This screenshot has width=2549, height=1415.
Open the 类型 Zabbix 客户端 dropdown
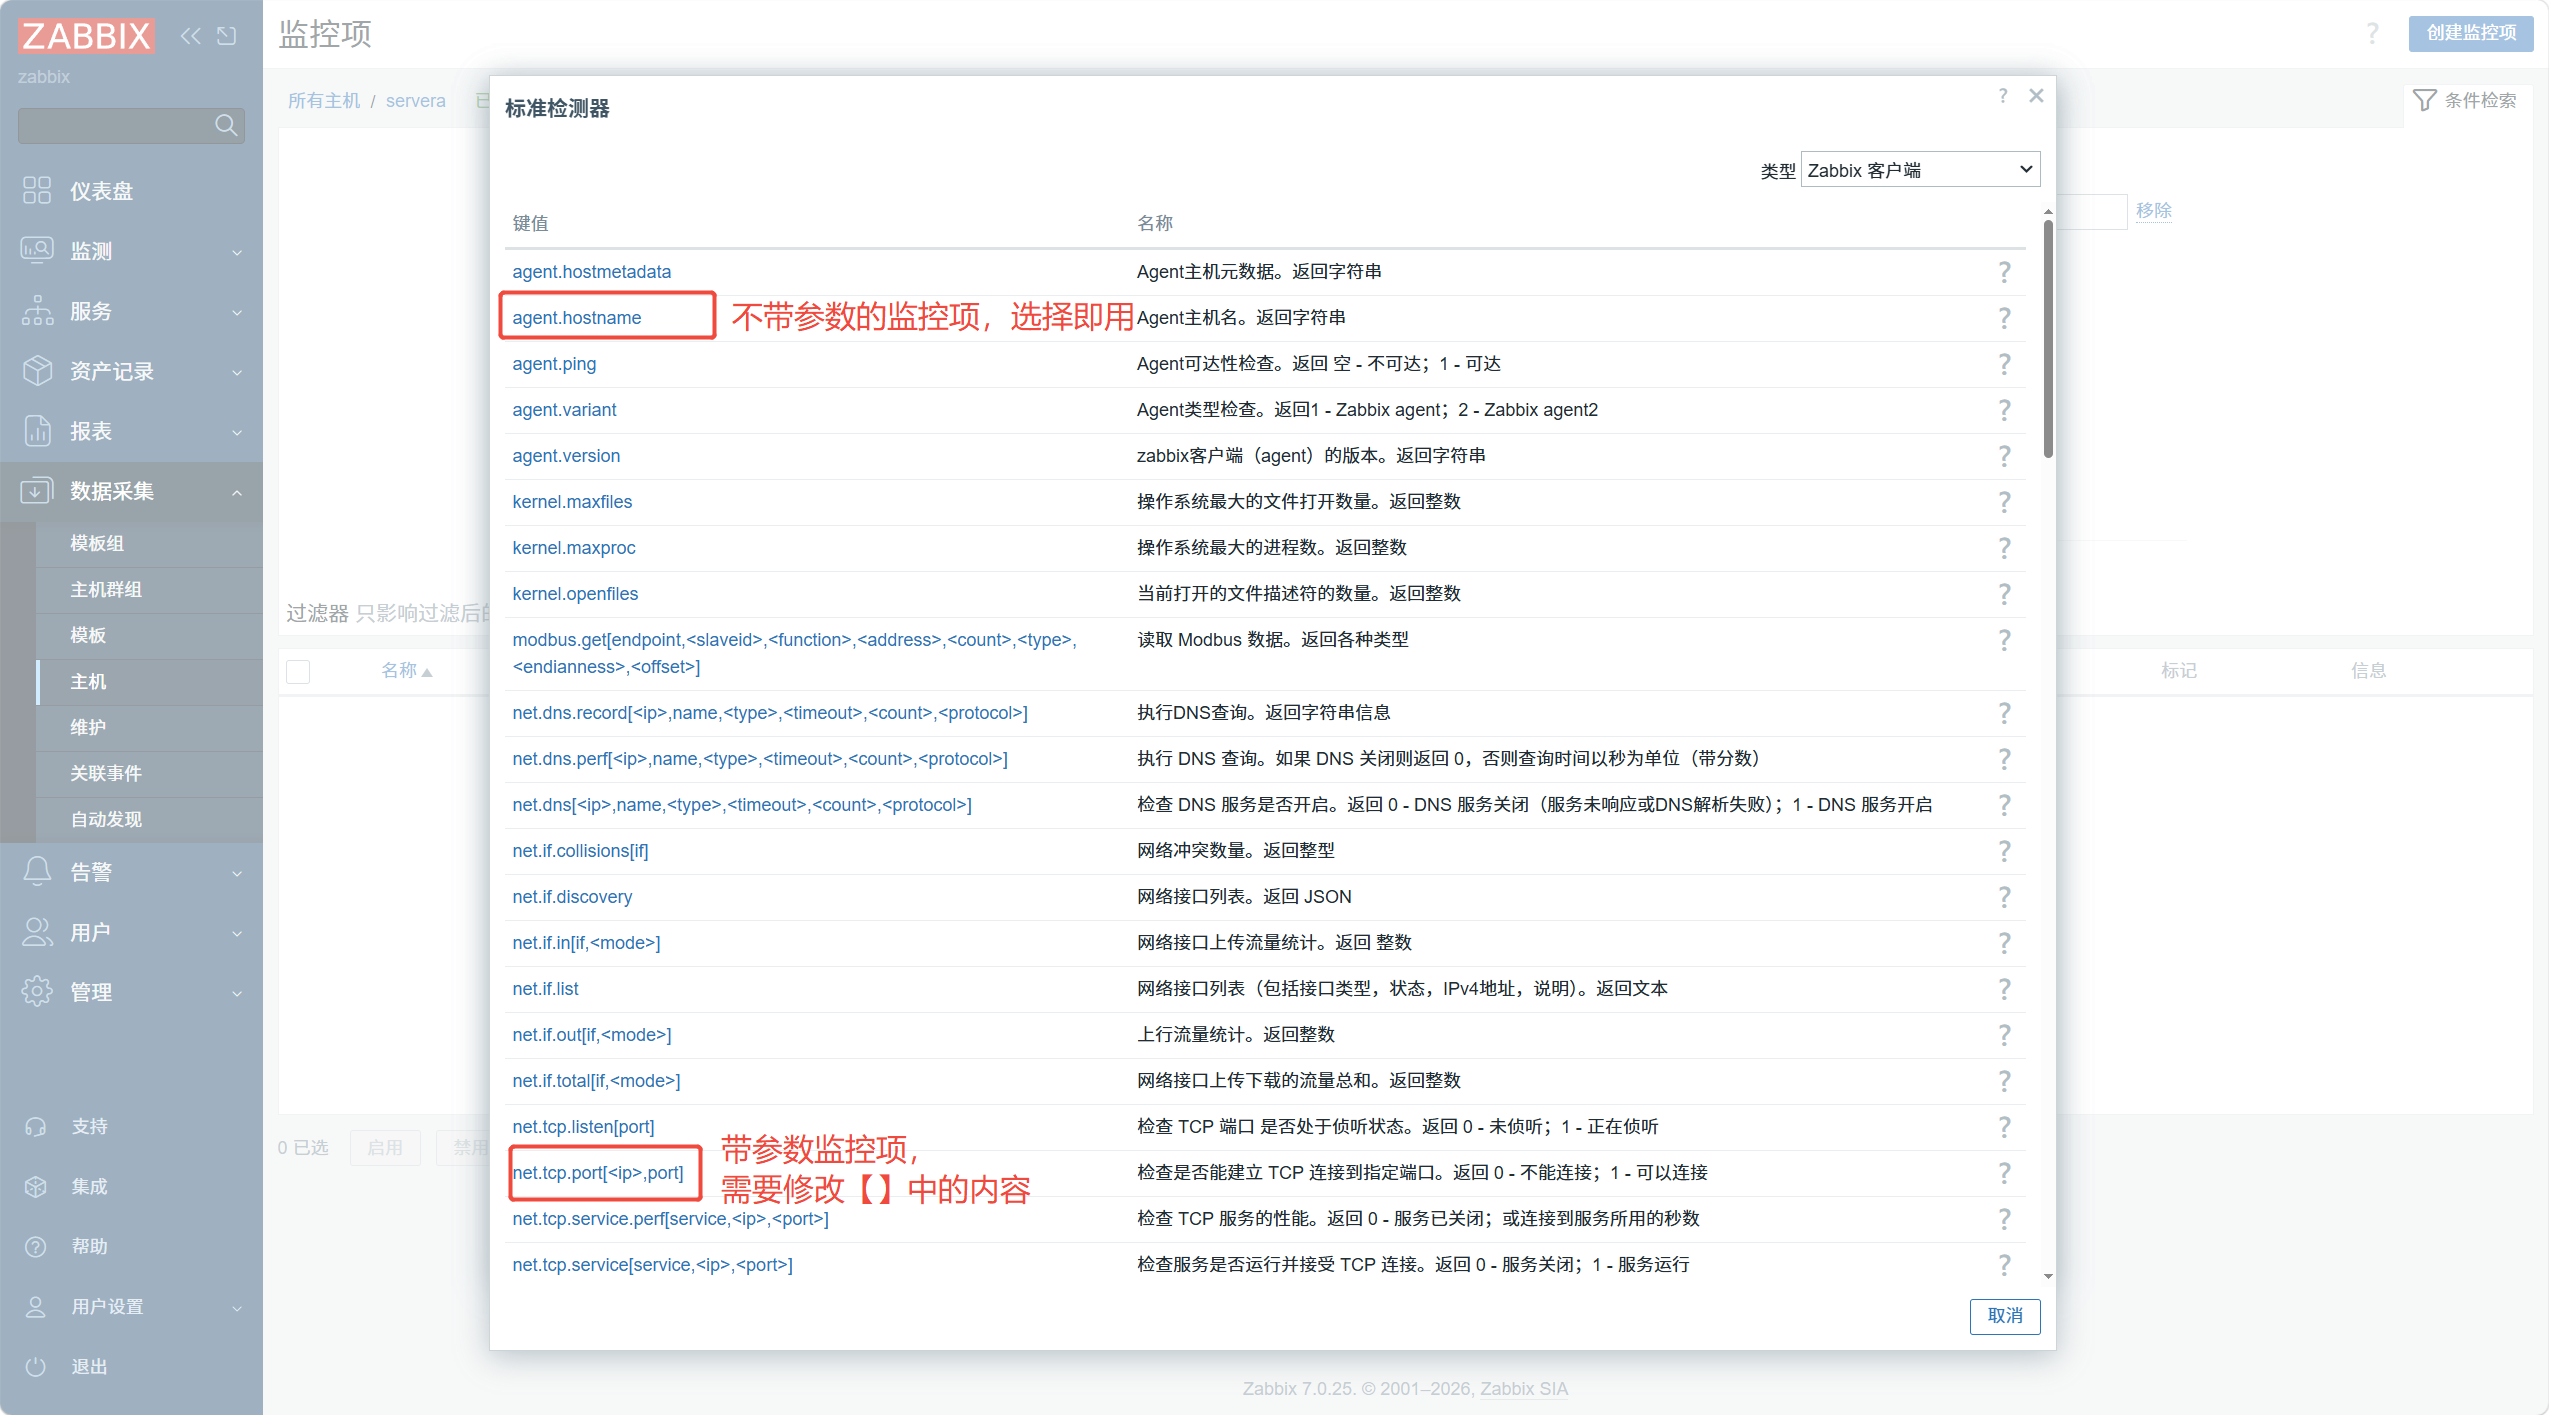(x=1920, y=170)
